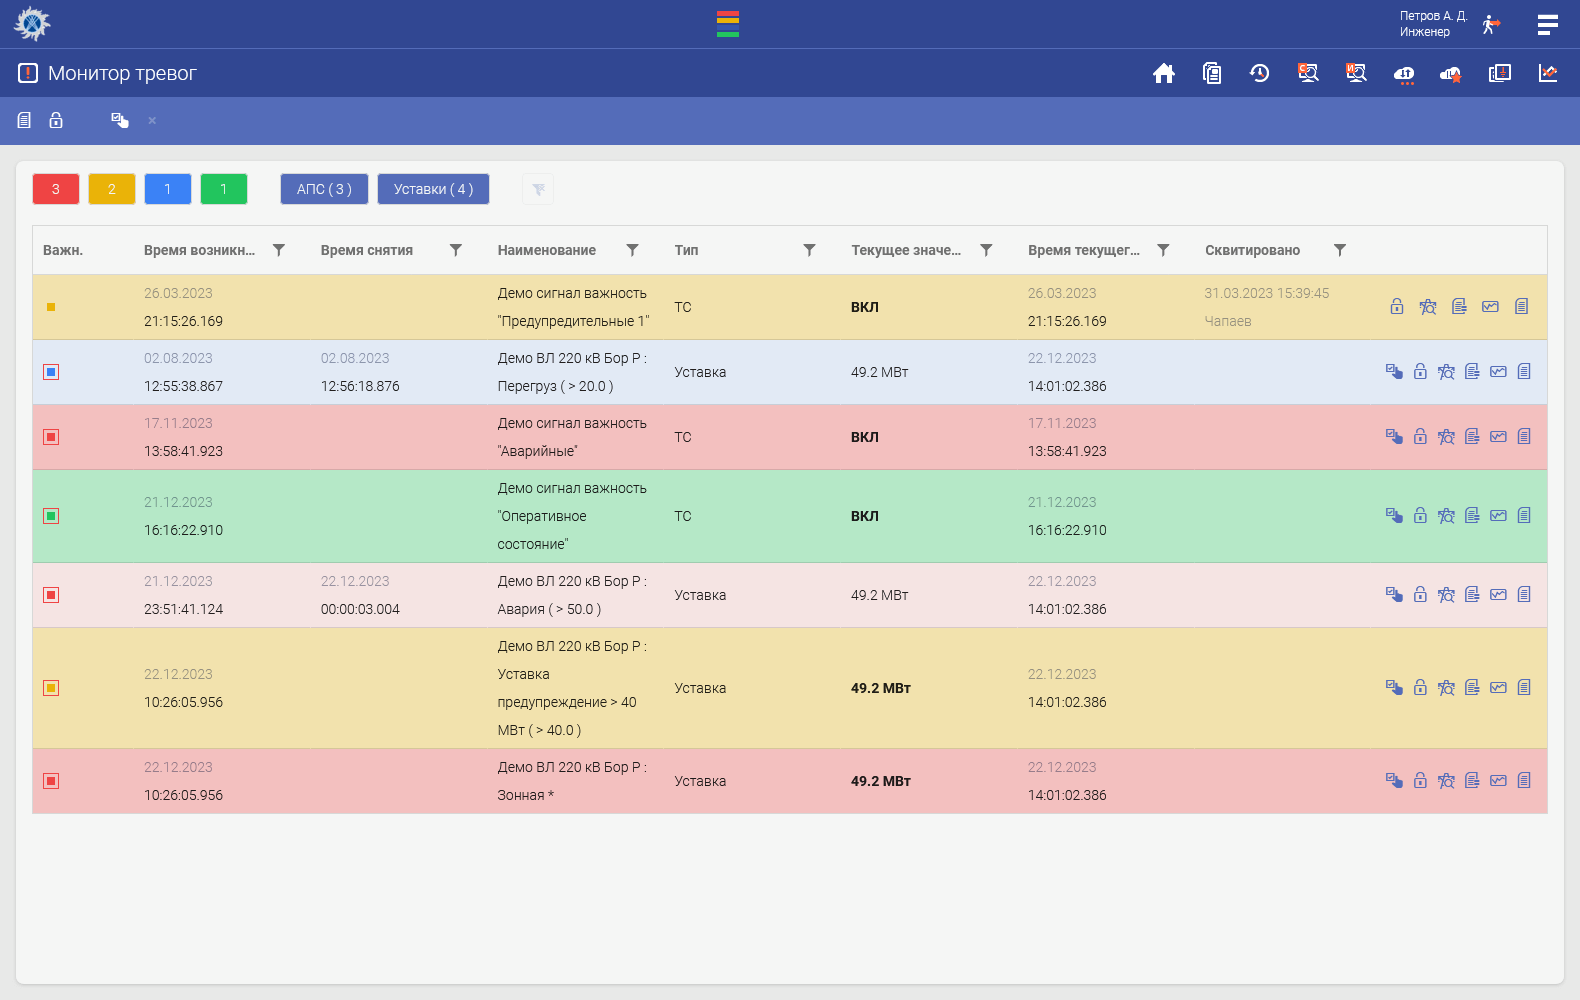1580x1000 pixels.
Task: Check the blue Перегруз row checkbox
Action: [52, 372]
